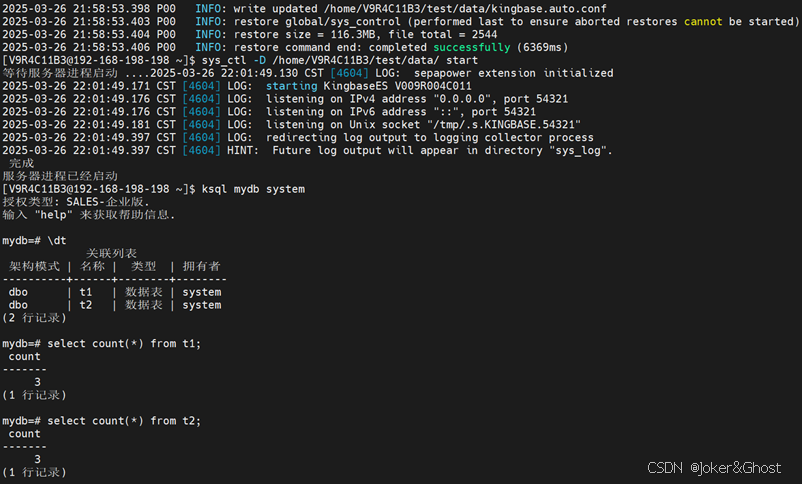Click the yellow word 'cannot'
Screen dimensions: 802x484
pos(703,21)
